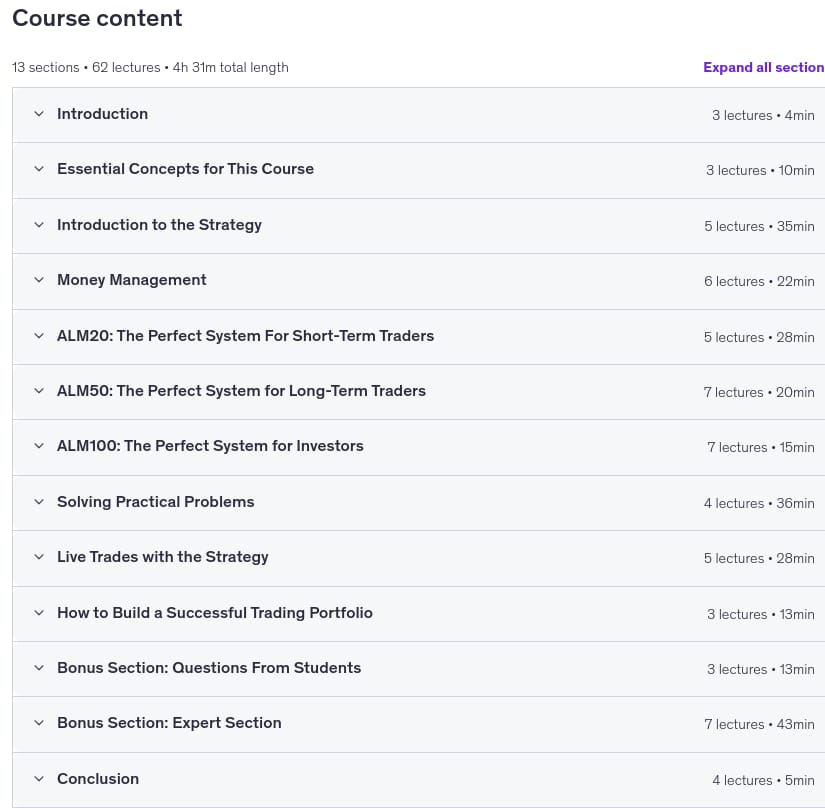The height and width of the screenshot is (808, 825).
Task: Select "Live Trades with the Strategy" title
Action: pos(163,557)
